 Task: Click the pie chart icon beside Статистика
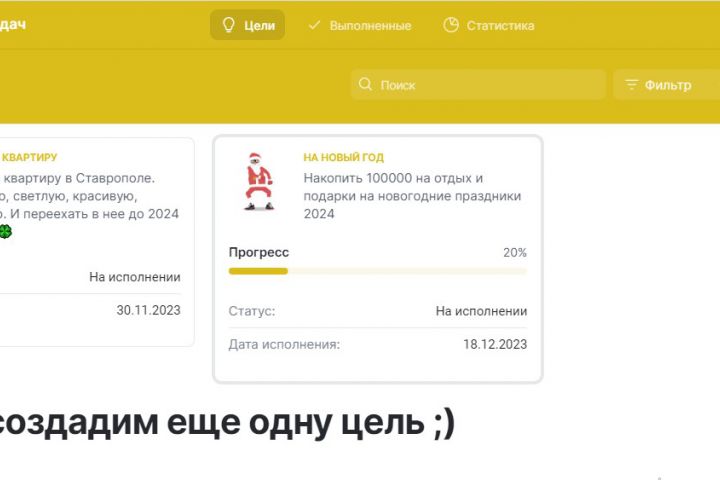click(x=451, y=25)
